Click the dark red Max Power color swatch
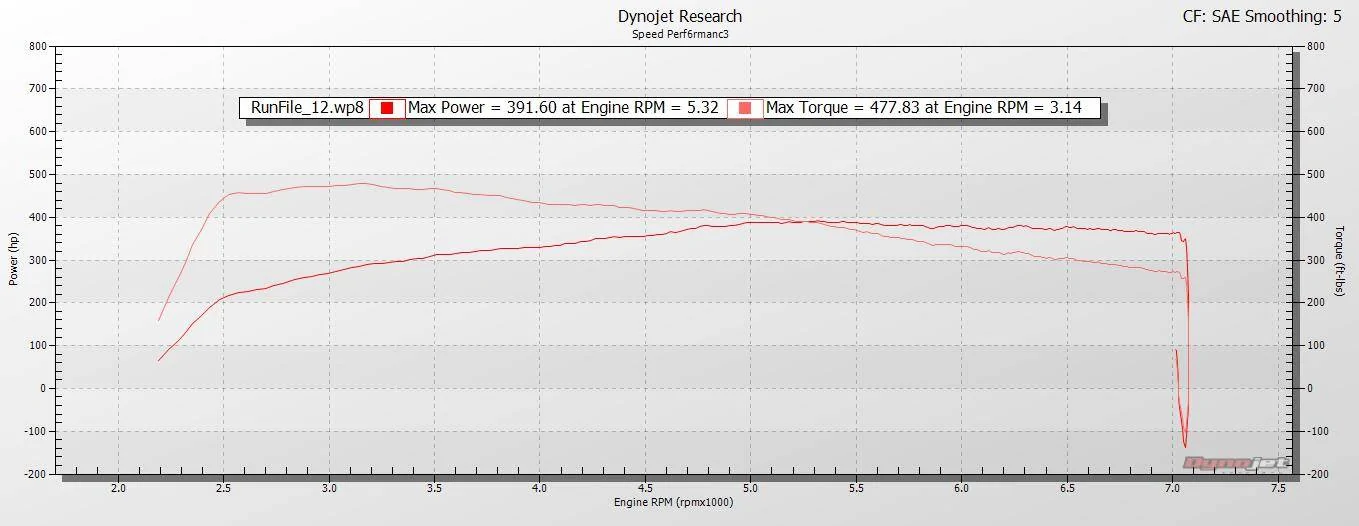Screen dimensions: 1359x526 (x=386, y=108)
